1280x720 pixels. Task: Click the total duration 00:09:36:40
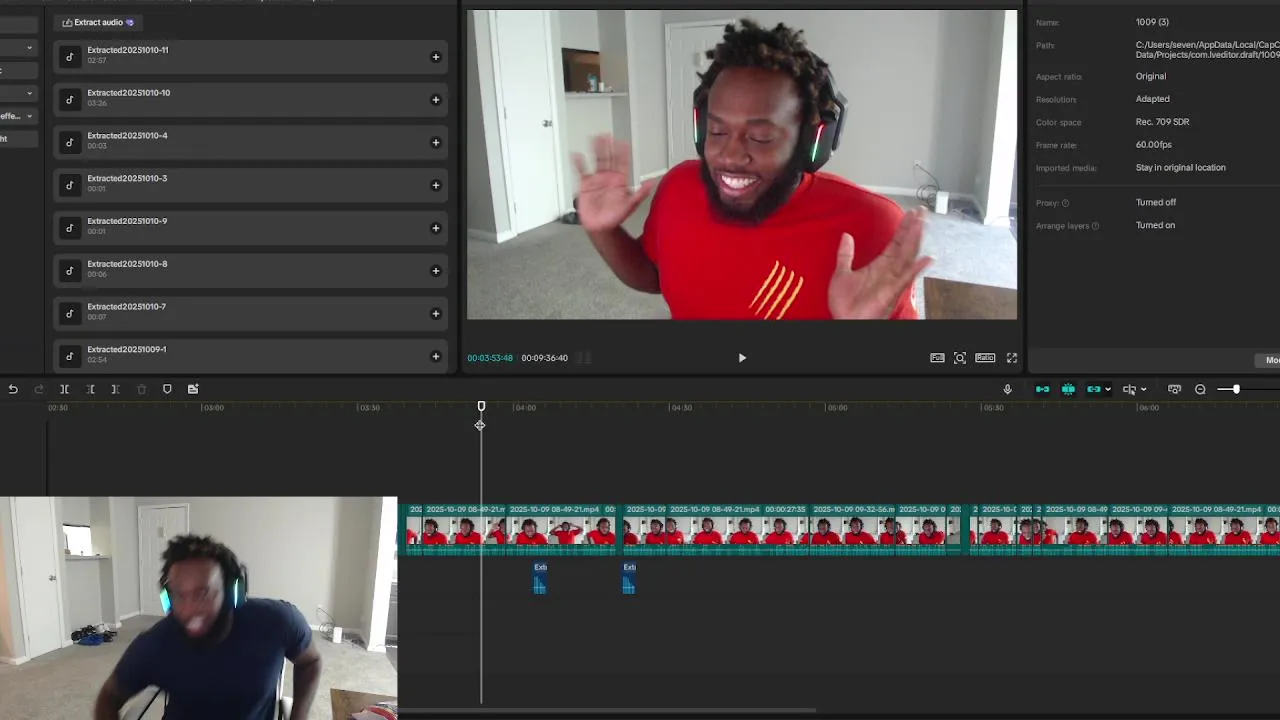[544, 358]
